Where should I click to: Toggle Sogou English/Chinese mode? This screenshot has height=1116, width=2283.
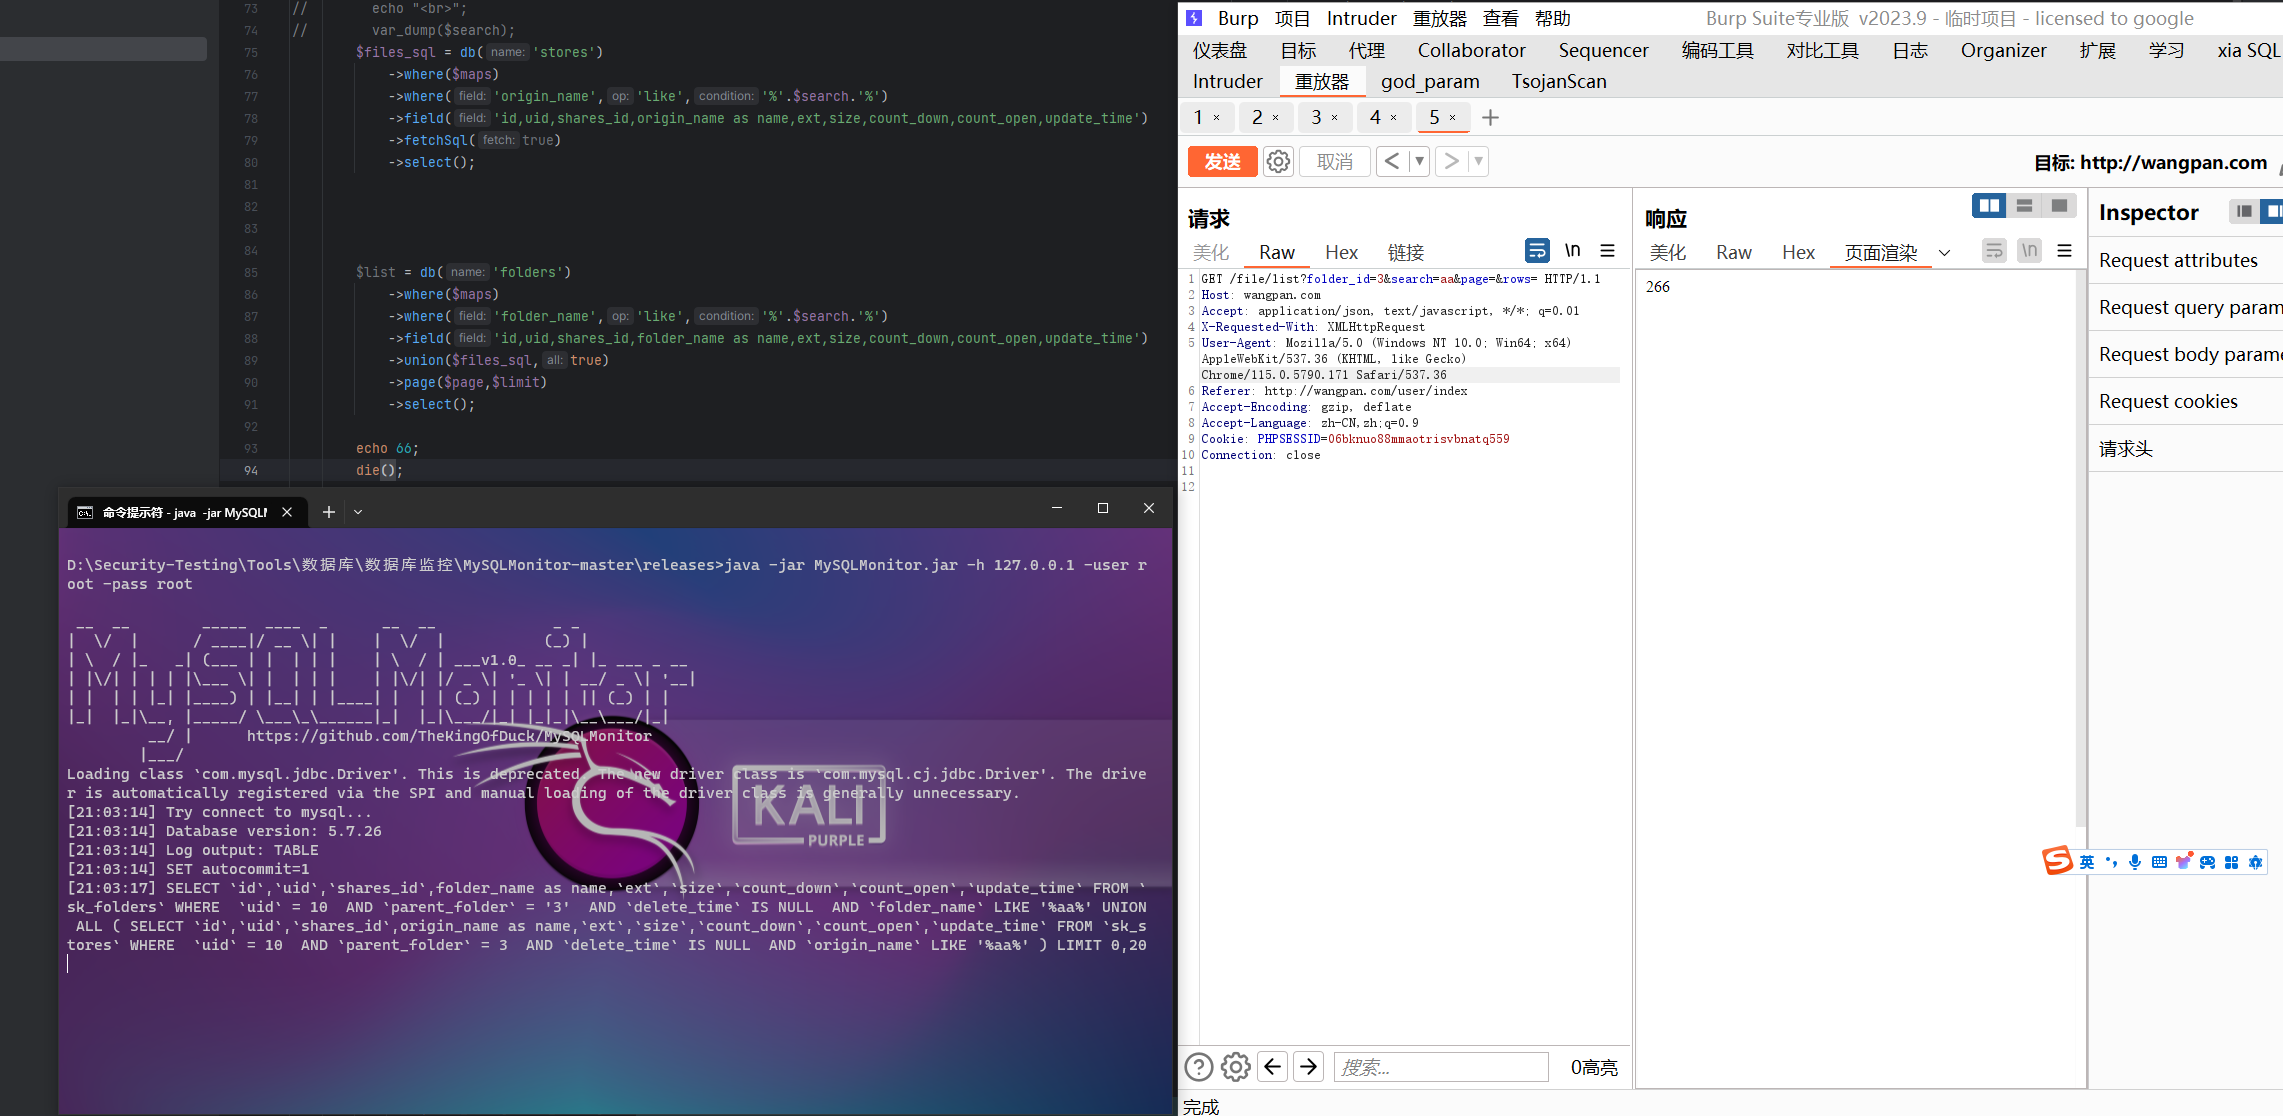[x=2087, y=862]
